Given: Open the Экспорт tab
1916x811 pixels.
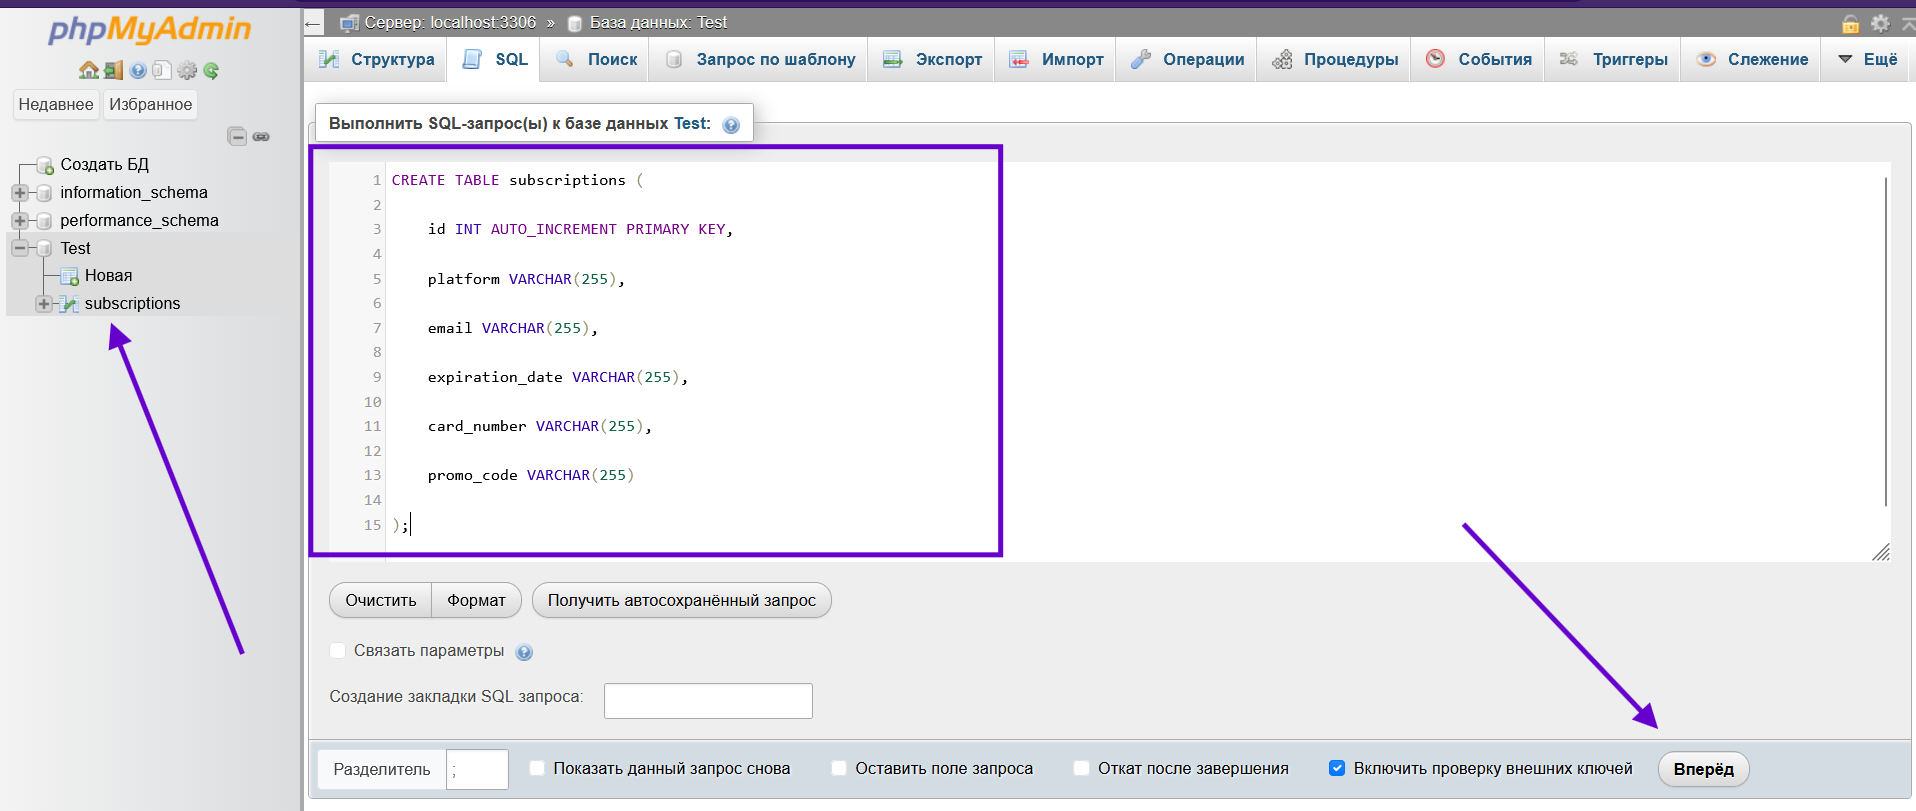Looking at the screenshot, I should coord(932,59).
